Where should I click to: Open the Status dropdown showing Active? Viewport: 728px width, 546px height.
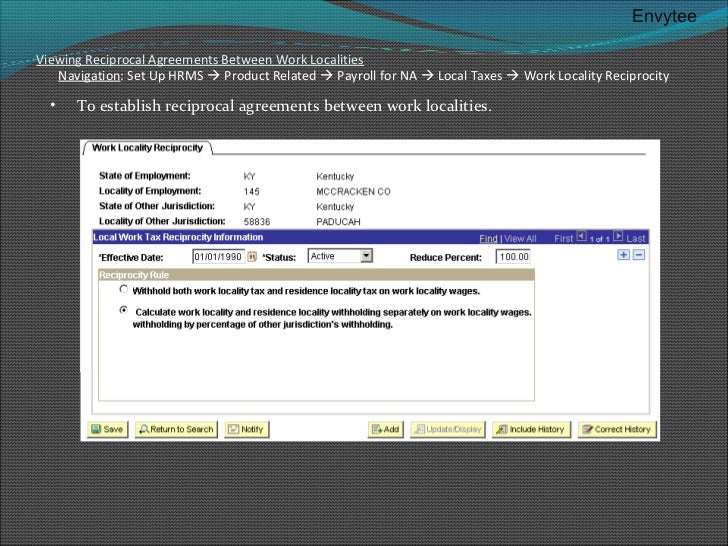coord(340,256)
